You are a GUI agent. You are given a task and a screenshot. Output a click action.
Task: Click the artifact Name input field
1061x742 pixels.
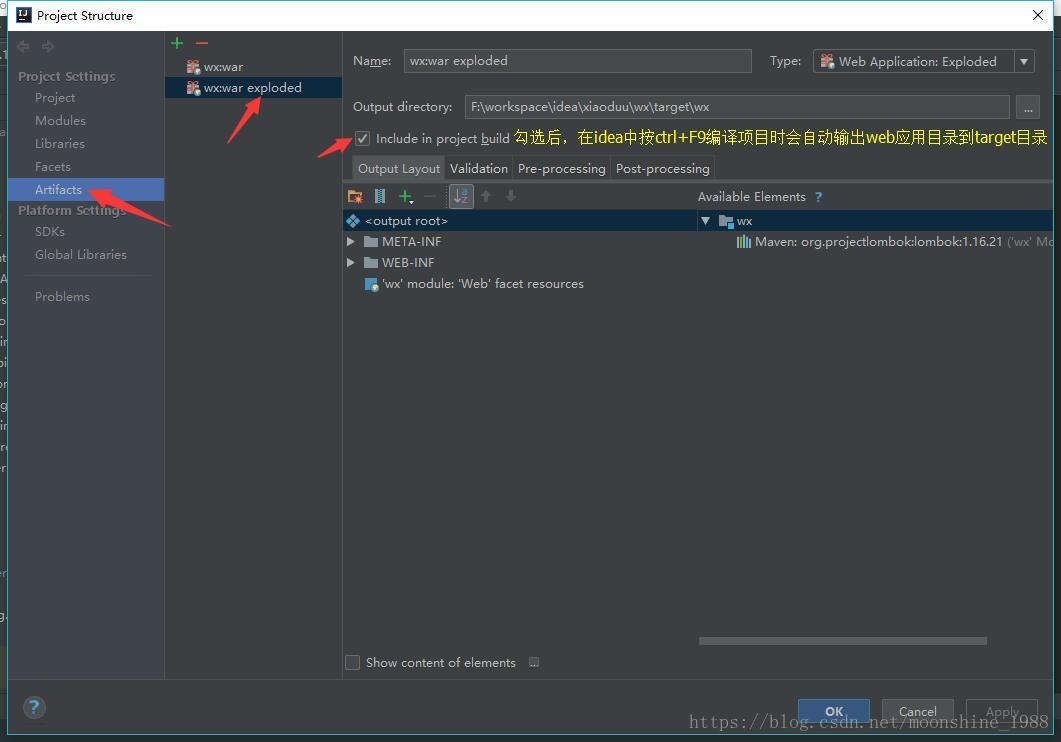click(577, 61)
